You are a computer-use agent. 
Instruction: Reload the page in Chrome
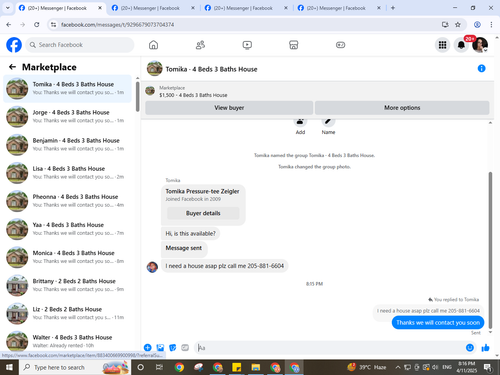[37, 24]
